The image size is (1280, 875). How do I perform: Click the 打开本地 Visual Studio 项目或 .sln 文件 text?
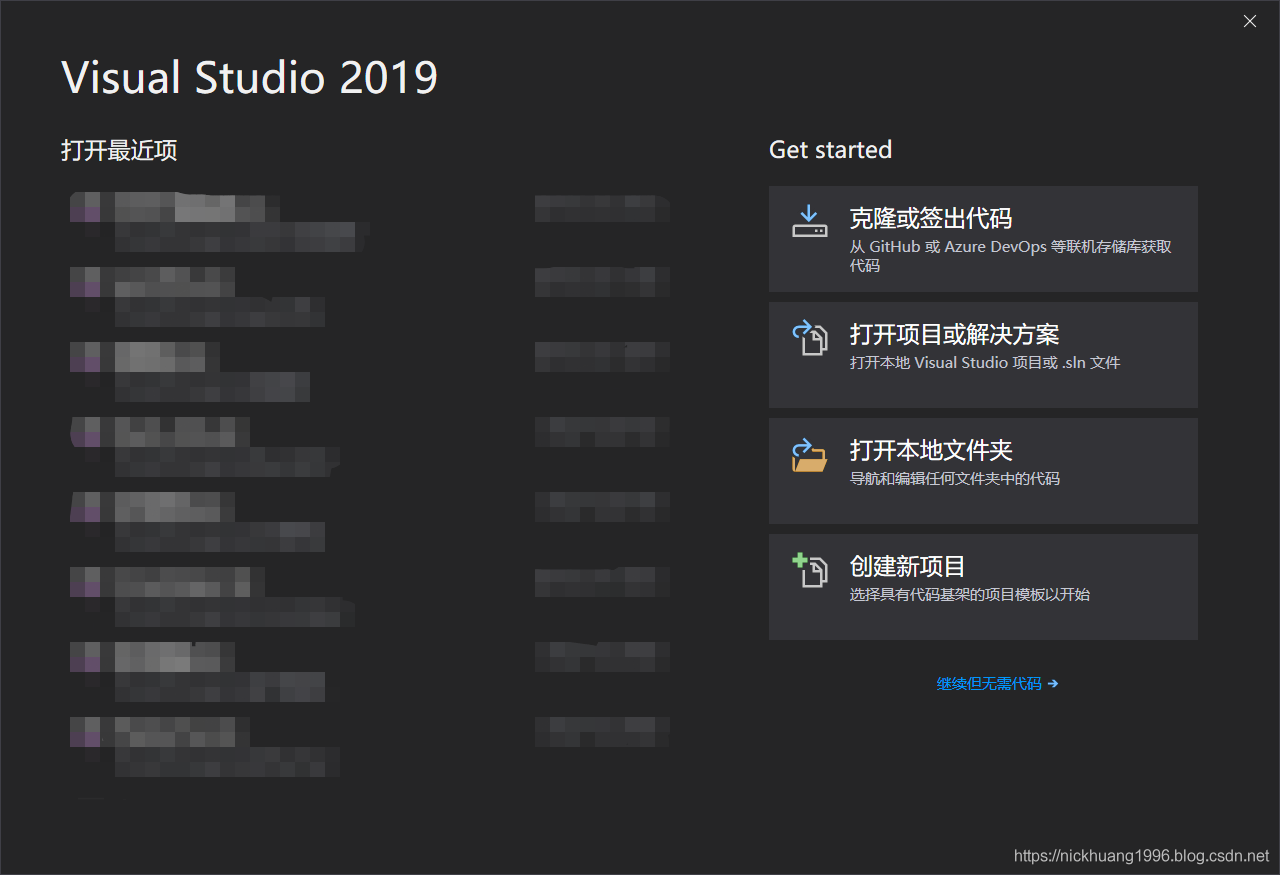985,363
